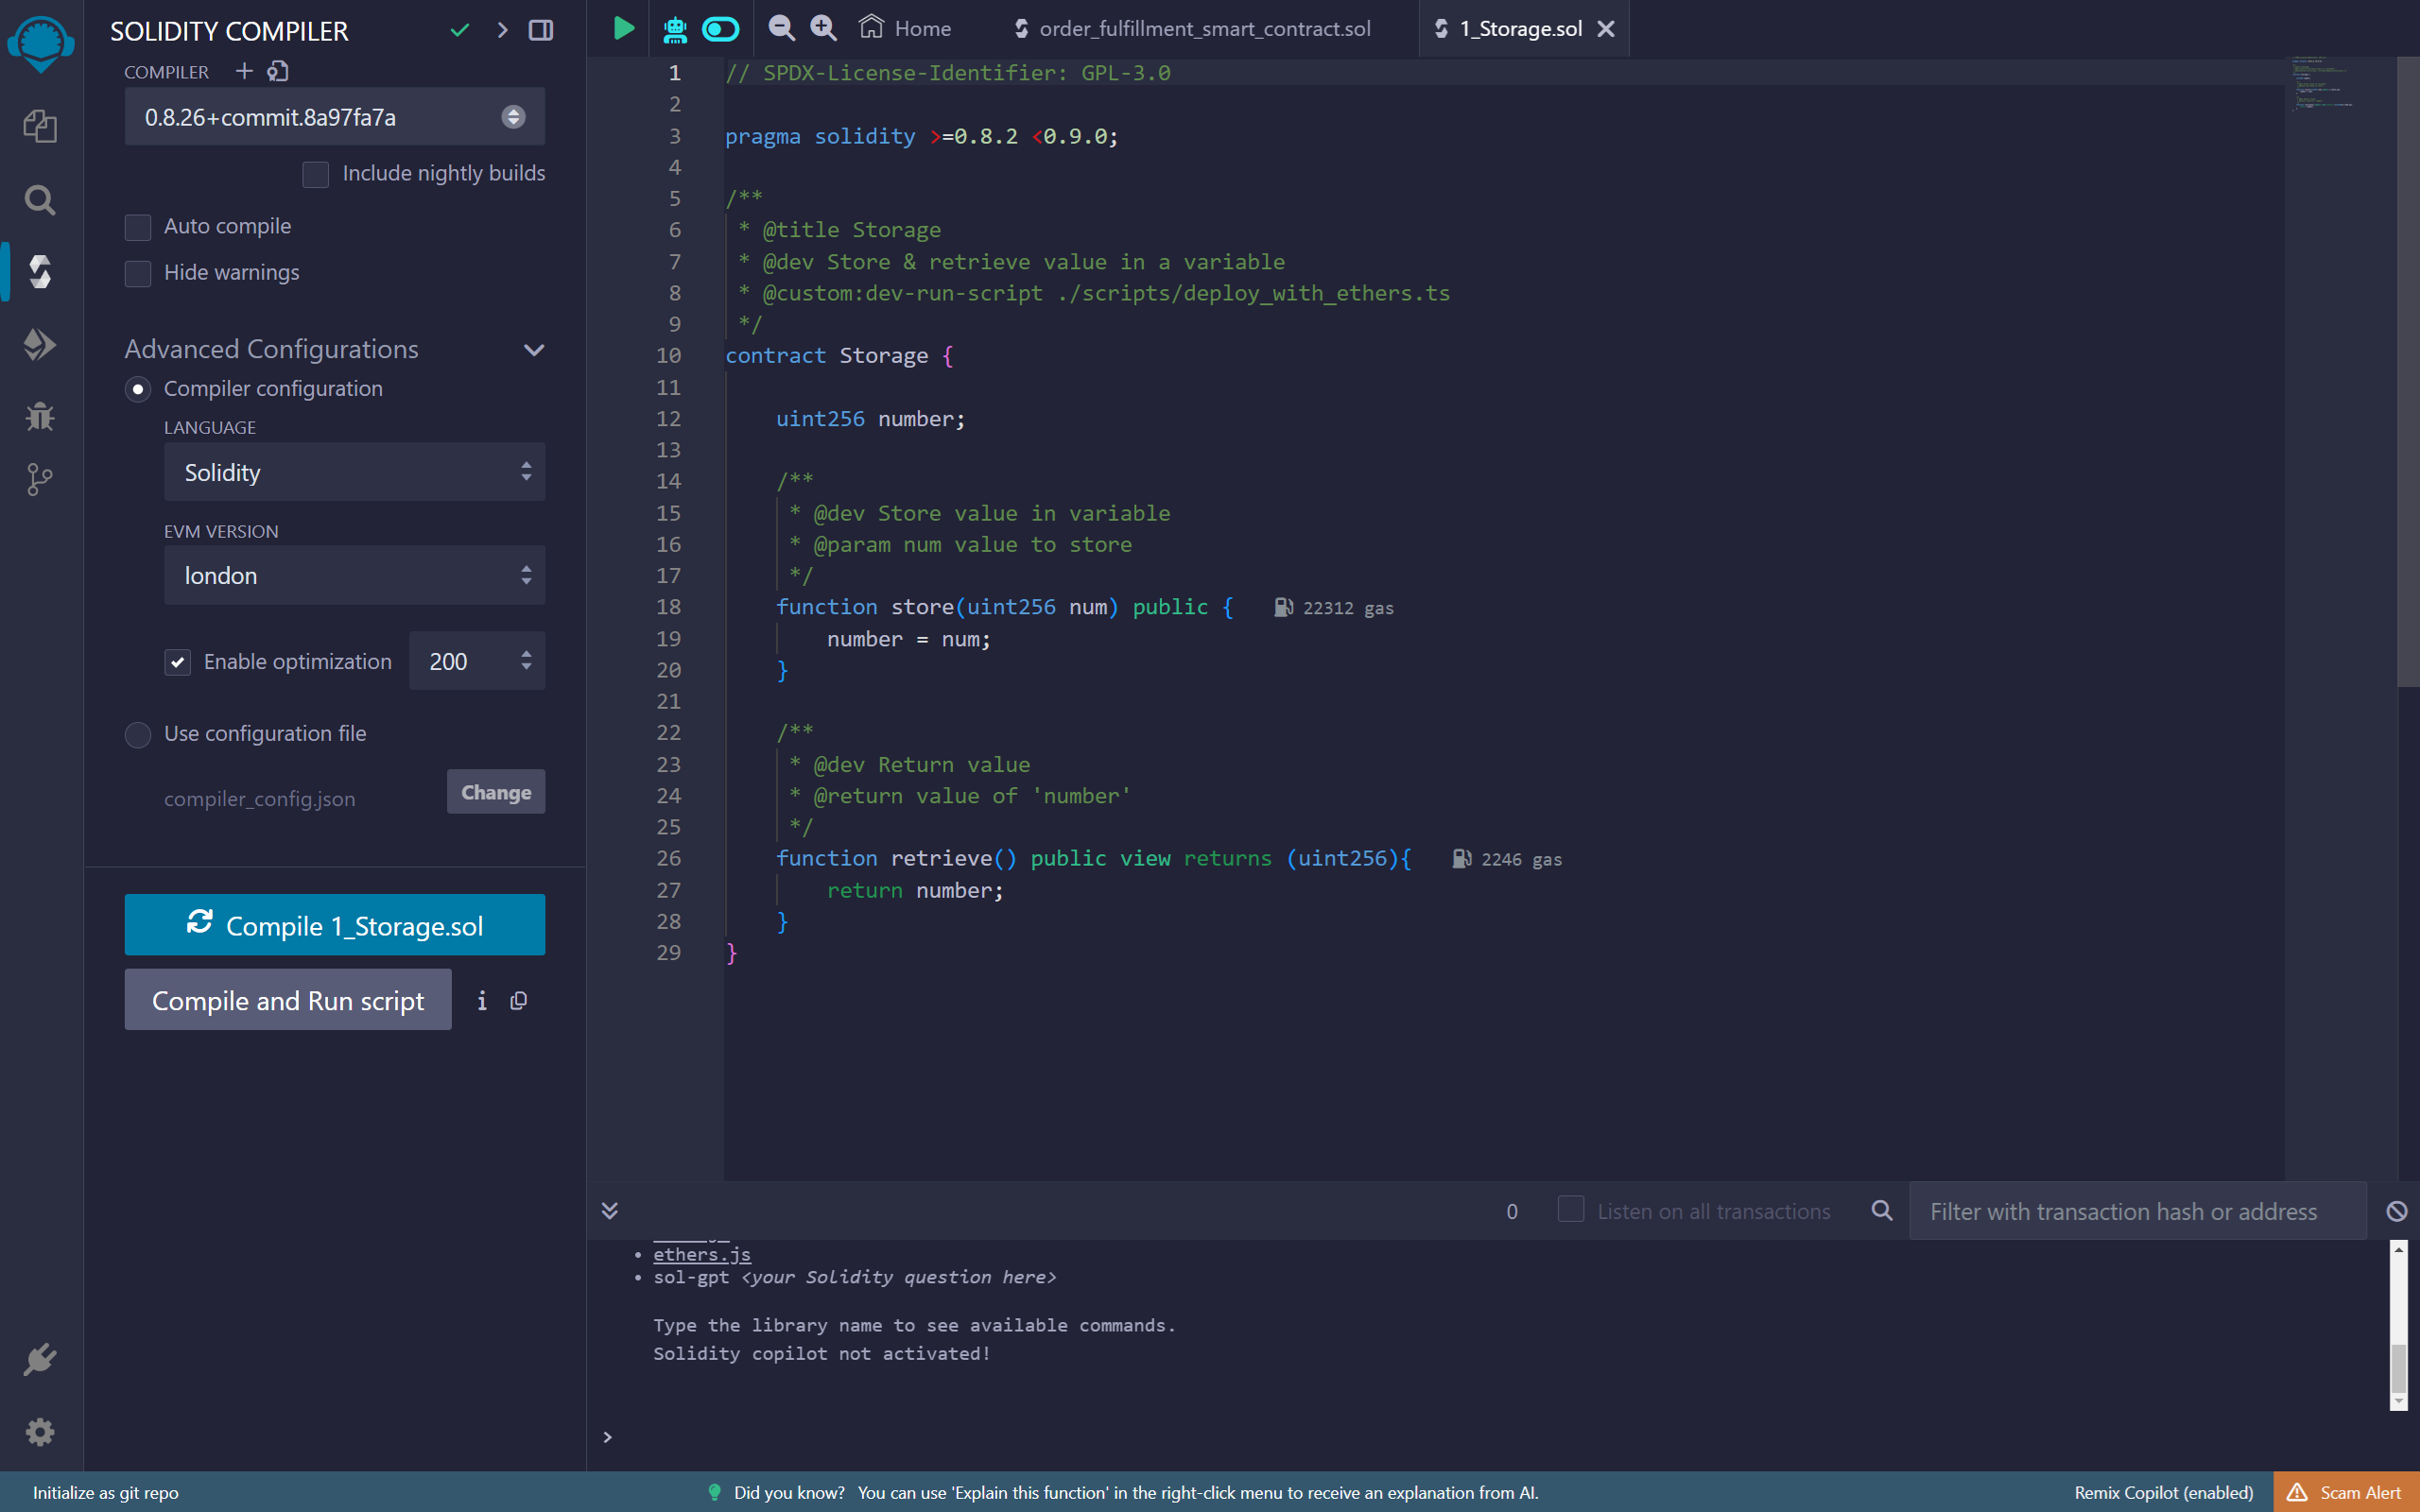This screenshot has width=2420, height=1512.
Task: Enable the Hide warnings checkbox
Action: pyautogui.click(x=138, y=273)
